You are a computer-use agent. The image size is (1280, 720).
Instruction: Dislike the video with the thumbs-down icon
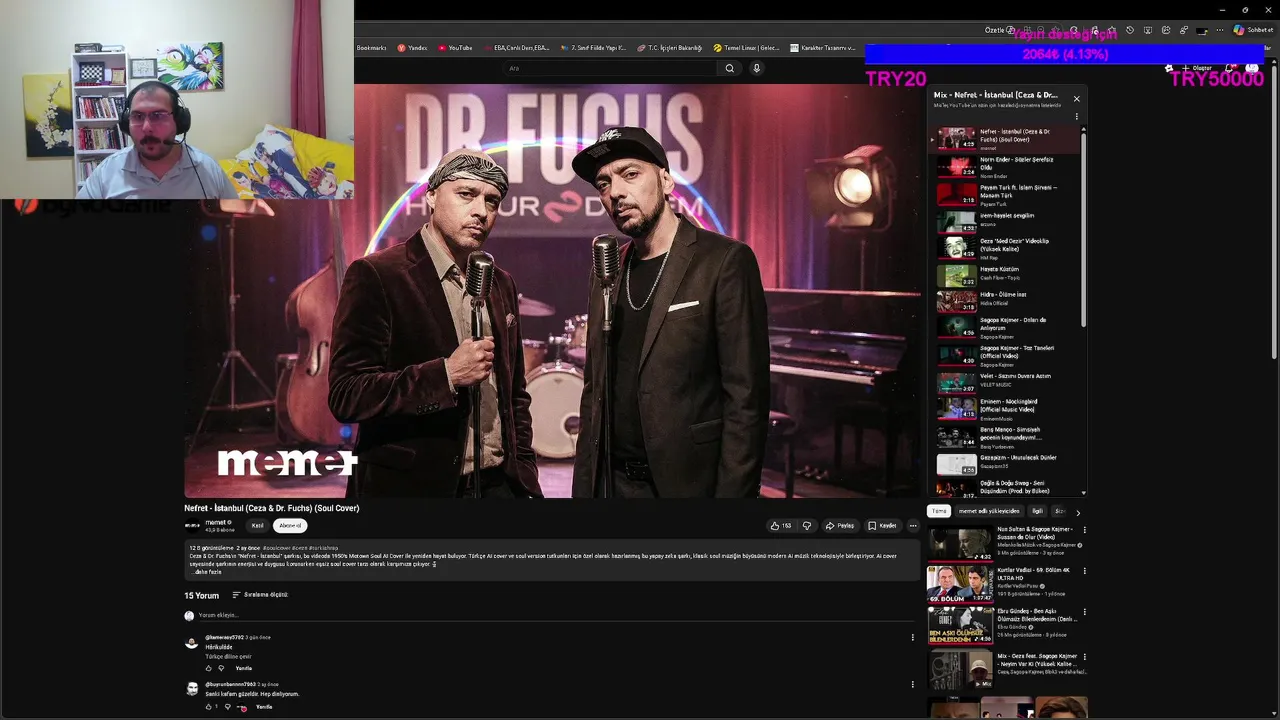point(807,525)
